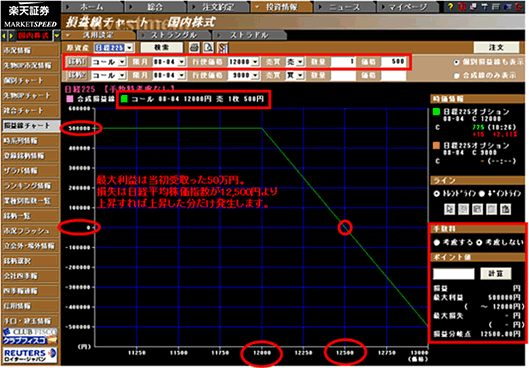
Task: Click the 楽天証券 MarketSpeed logo
Action: [x=30, y=15]
